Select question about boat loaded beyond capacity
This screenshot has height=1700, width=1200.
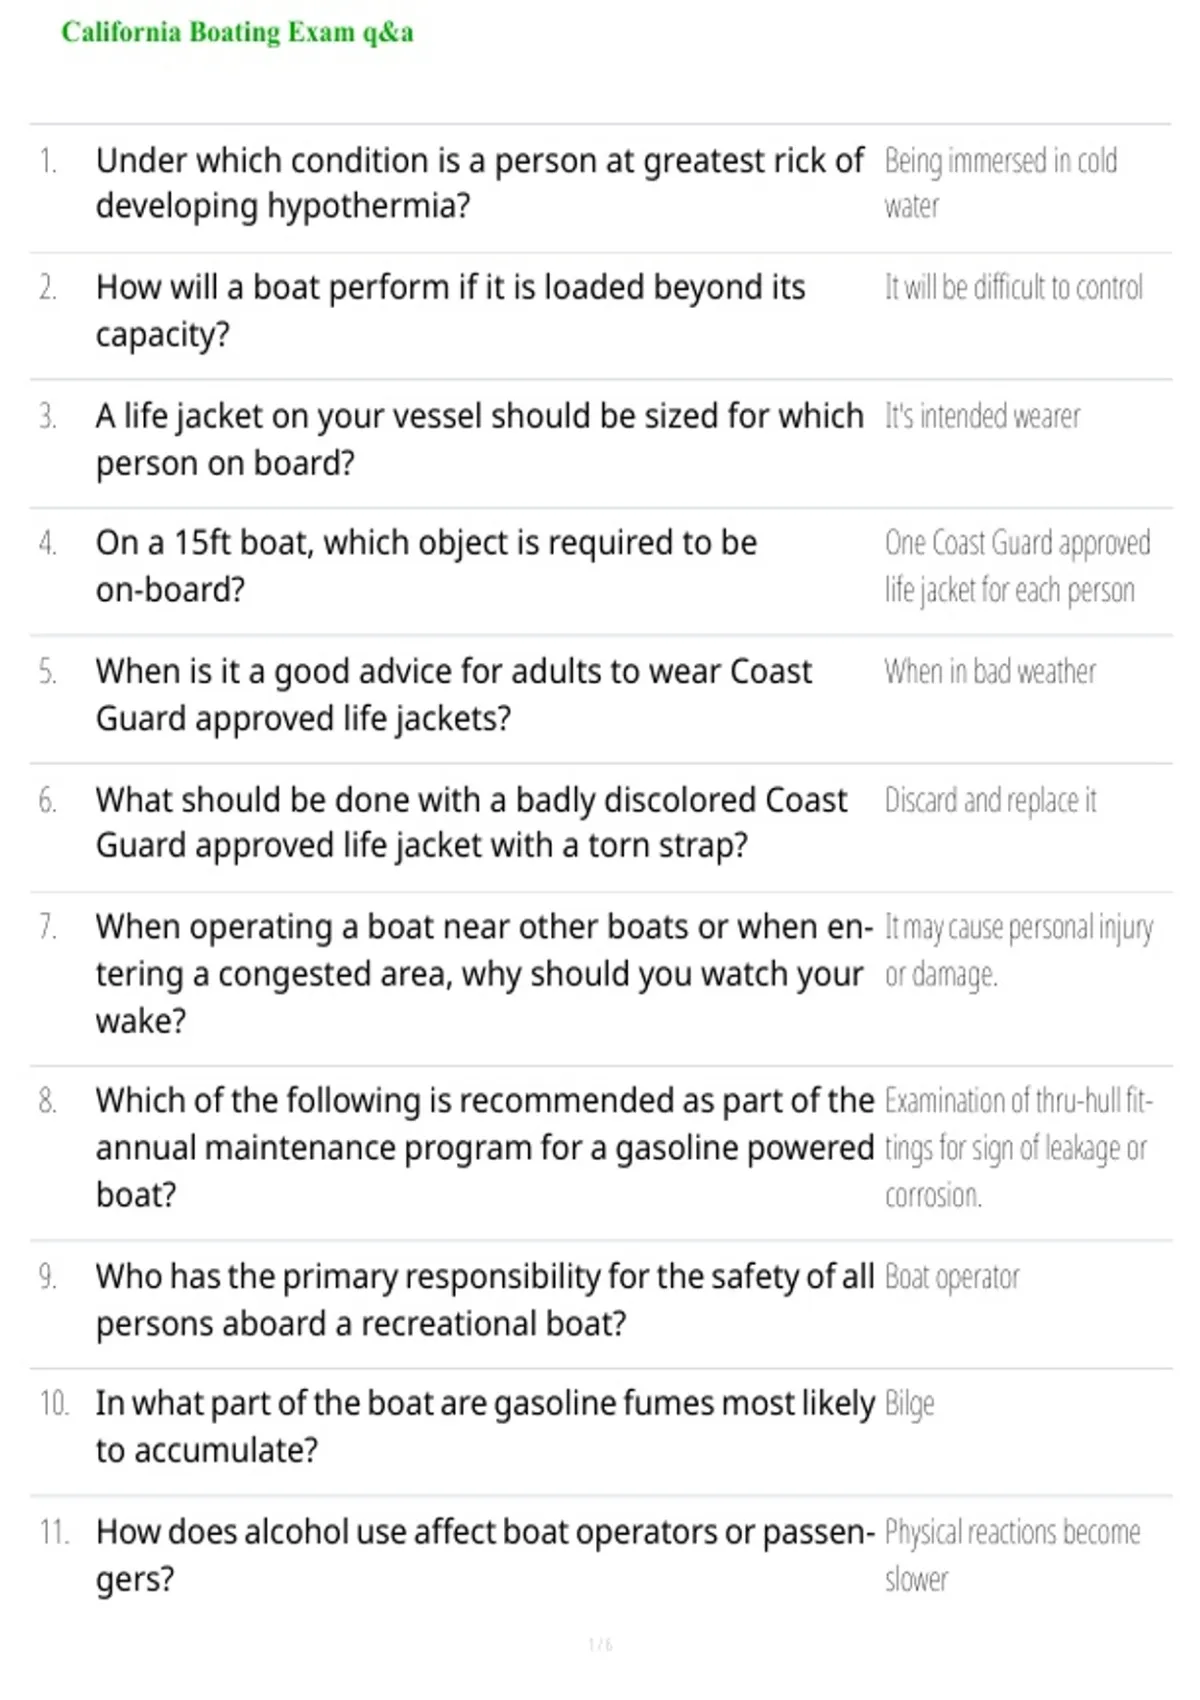(451, 311)
